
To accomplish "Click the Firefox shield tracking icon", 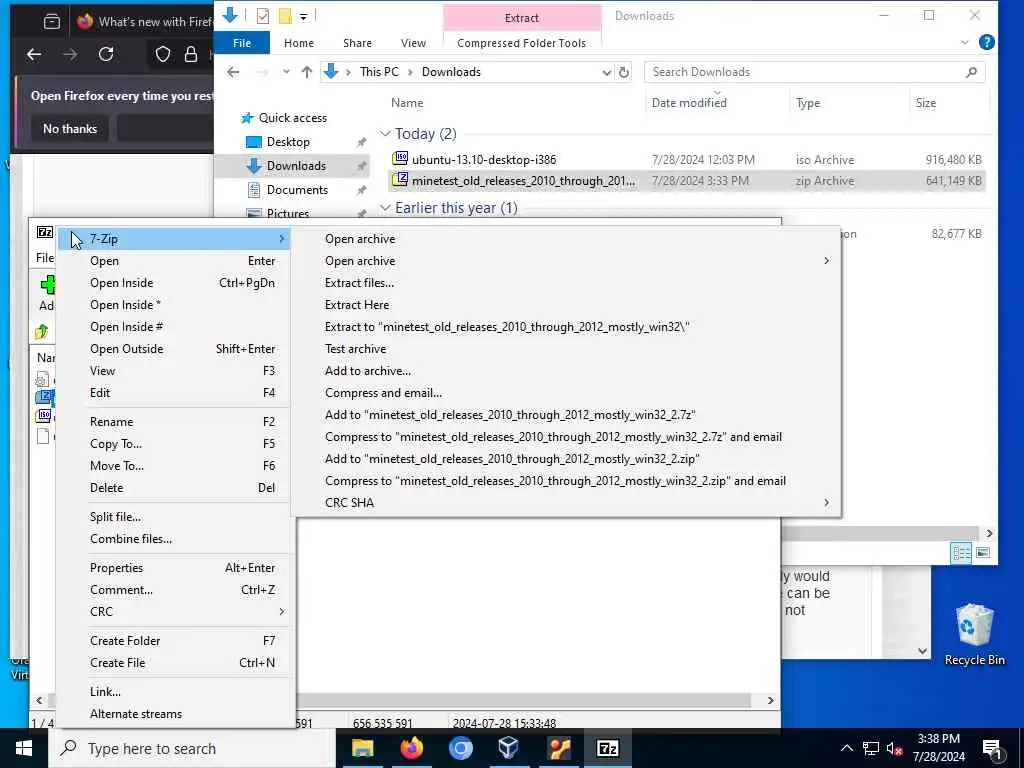I will [163, 54].
